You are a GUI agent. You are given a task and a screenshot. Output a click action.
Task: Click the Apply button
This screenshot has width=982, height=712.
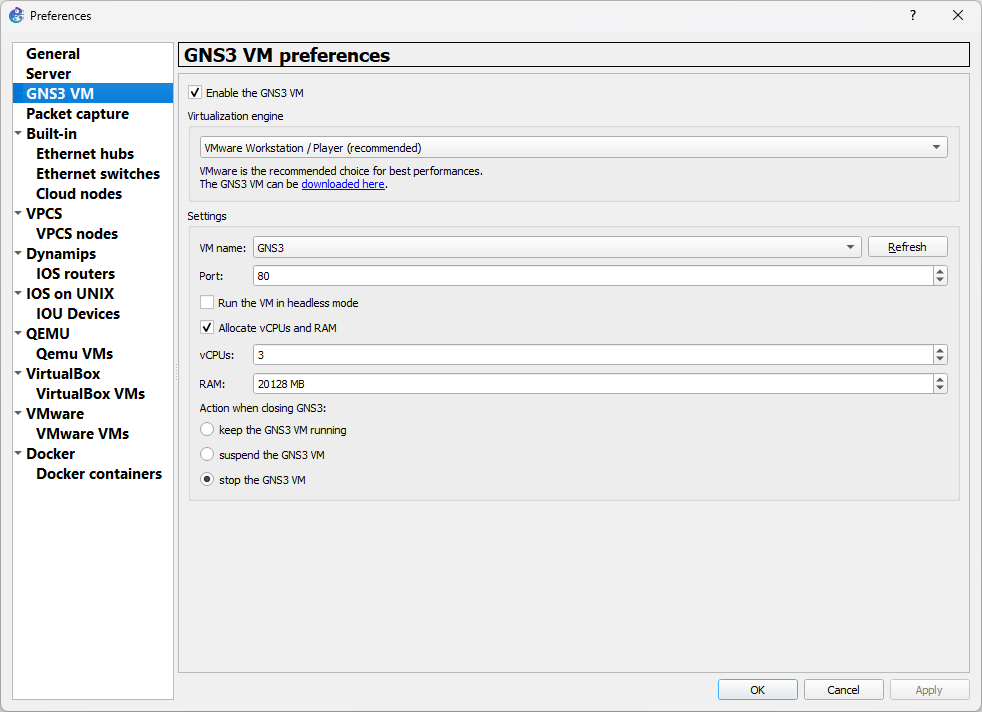(x=929, y=689)
